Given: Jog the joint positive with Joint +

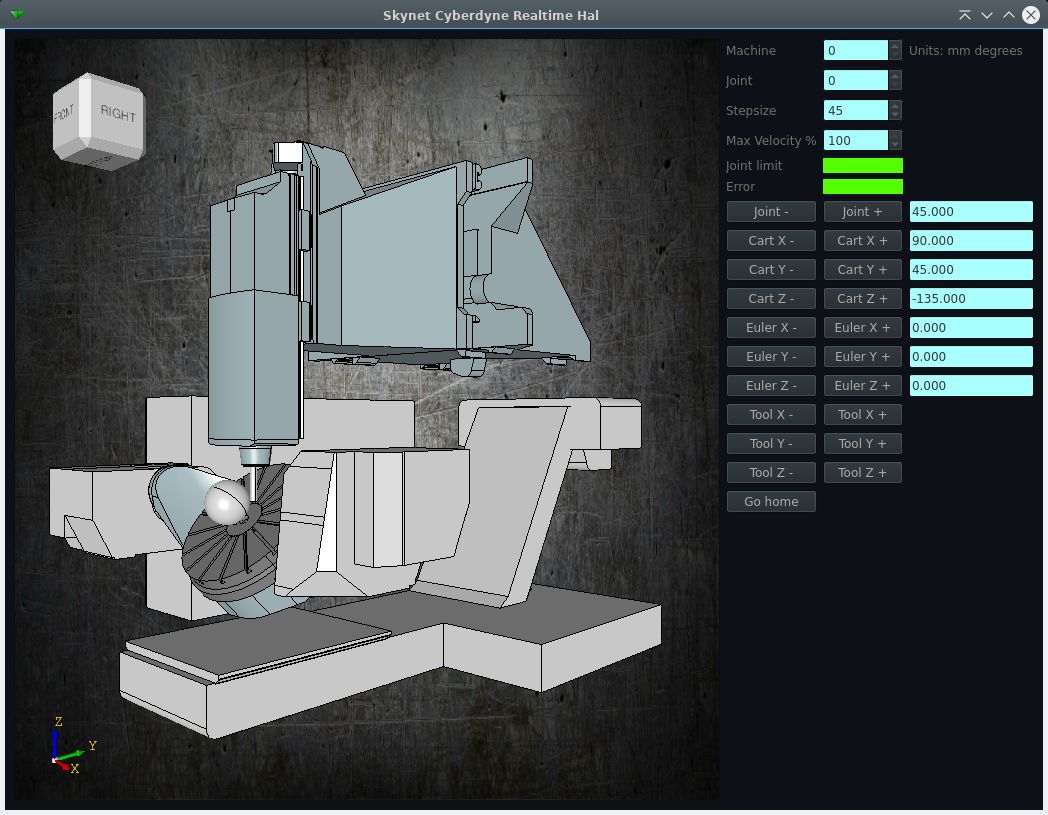Looking at the screenshot, I should coord(862,211).
